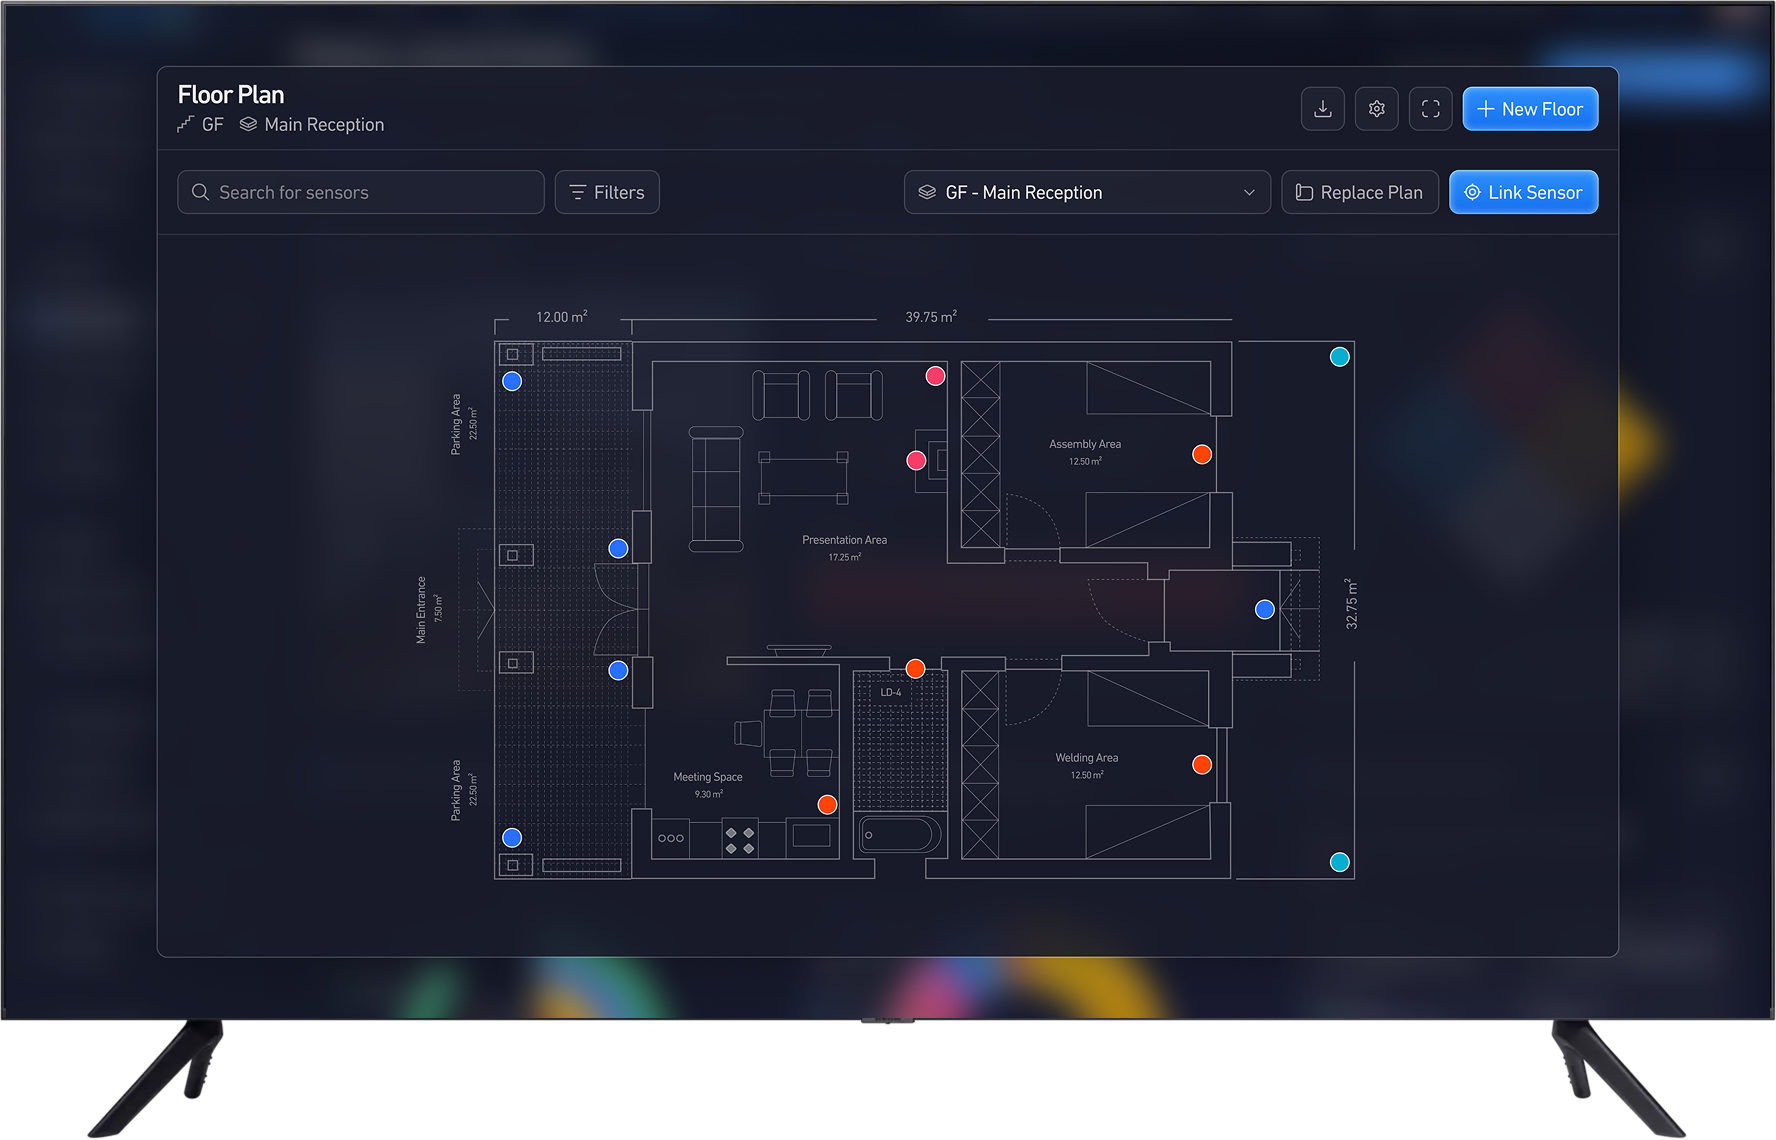Select blue sensor in lower Parking Area
The height and width of the screenshot is (1140, 1776).
(x=512, y=837)
